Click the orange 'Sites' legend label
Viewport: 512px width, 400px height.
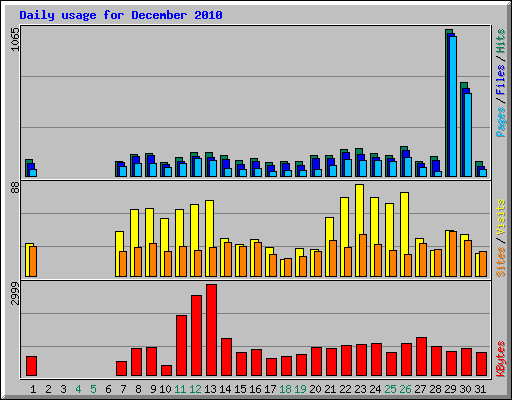point(501,262)
